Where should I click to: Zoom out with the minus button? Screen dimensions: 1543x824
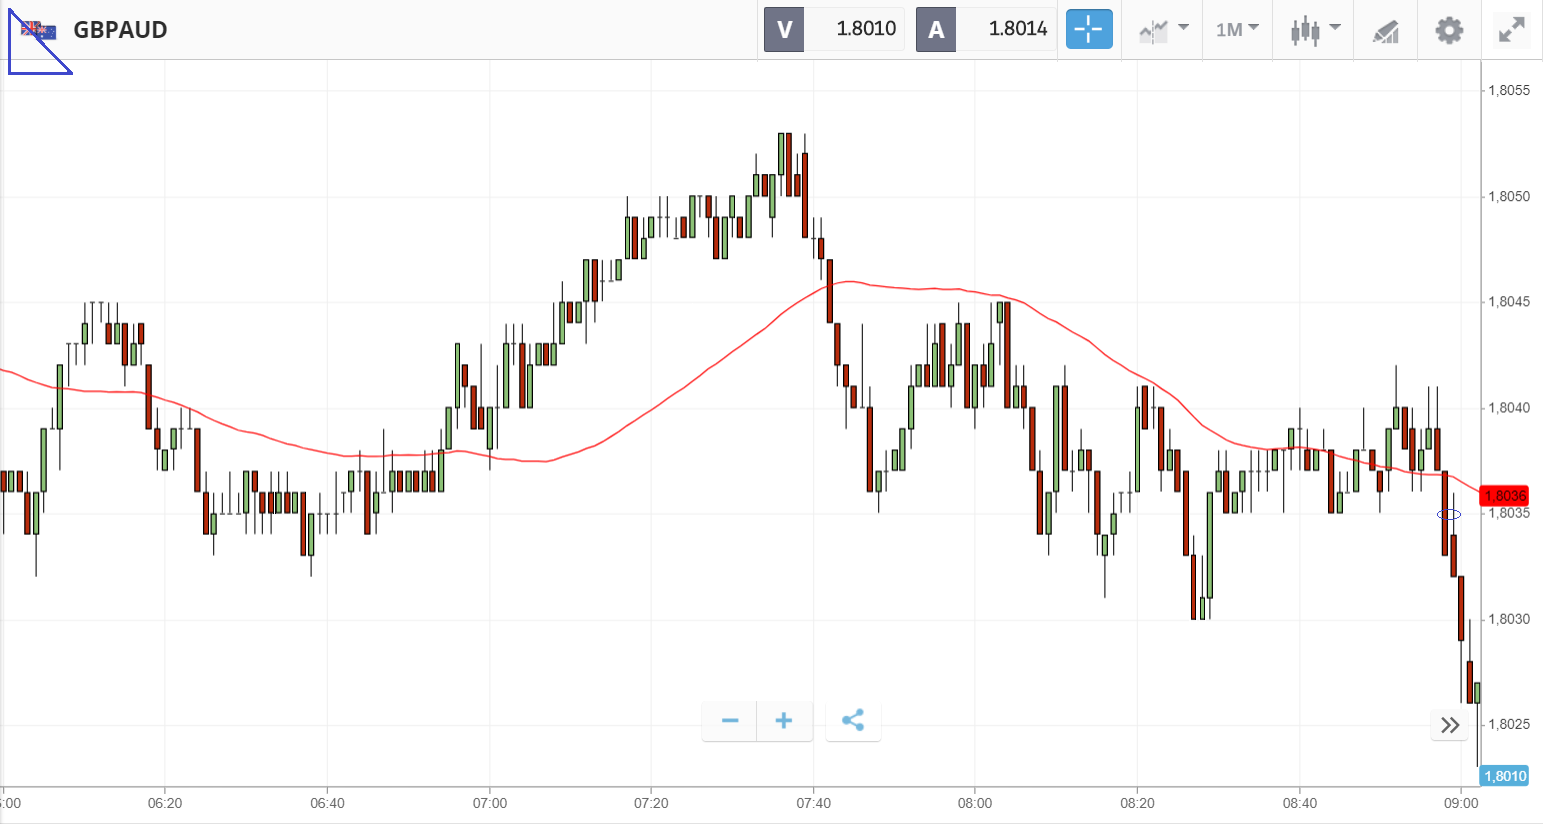point(730,721)
